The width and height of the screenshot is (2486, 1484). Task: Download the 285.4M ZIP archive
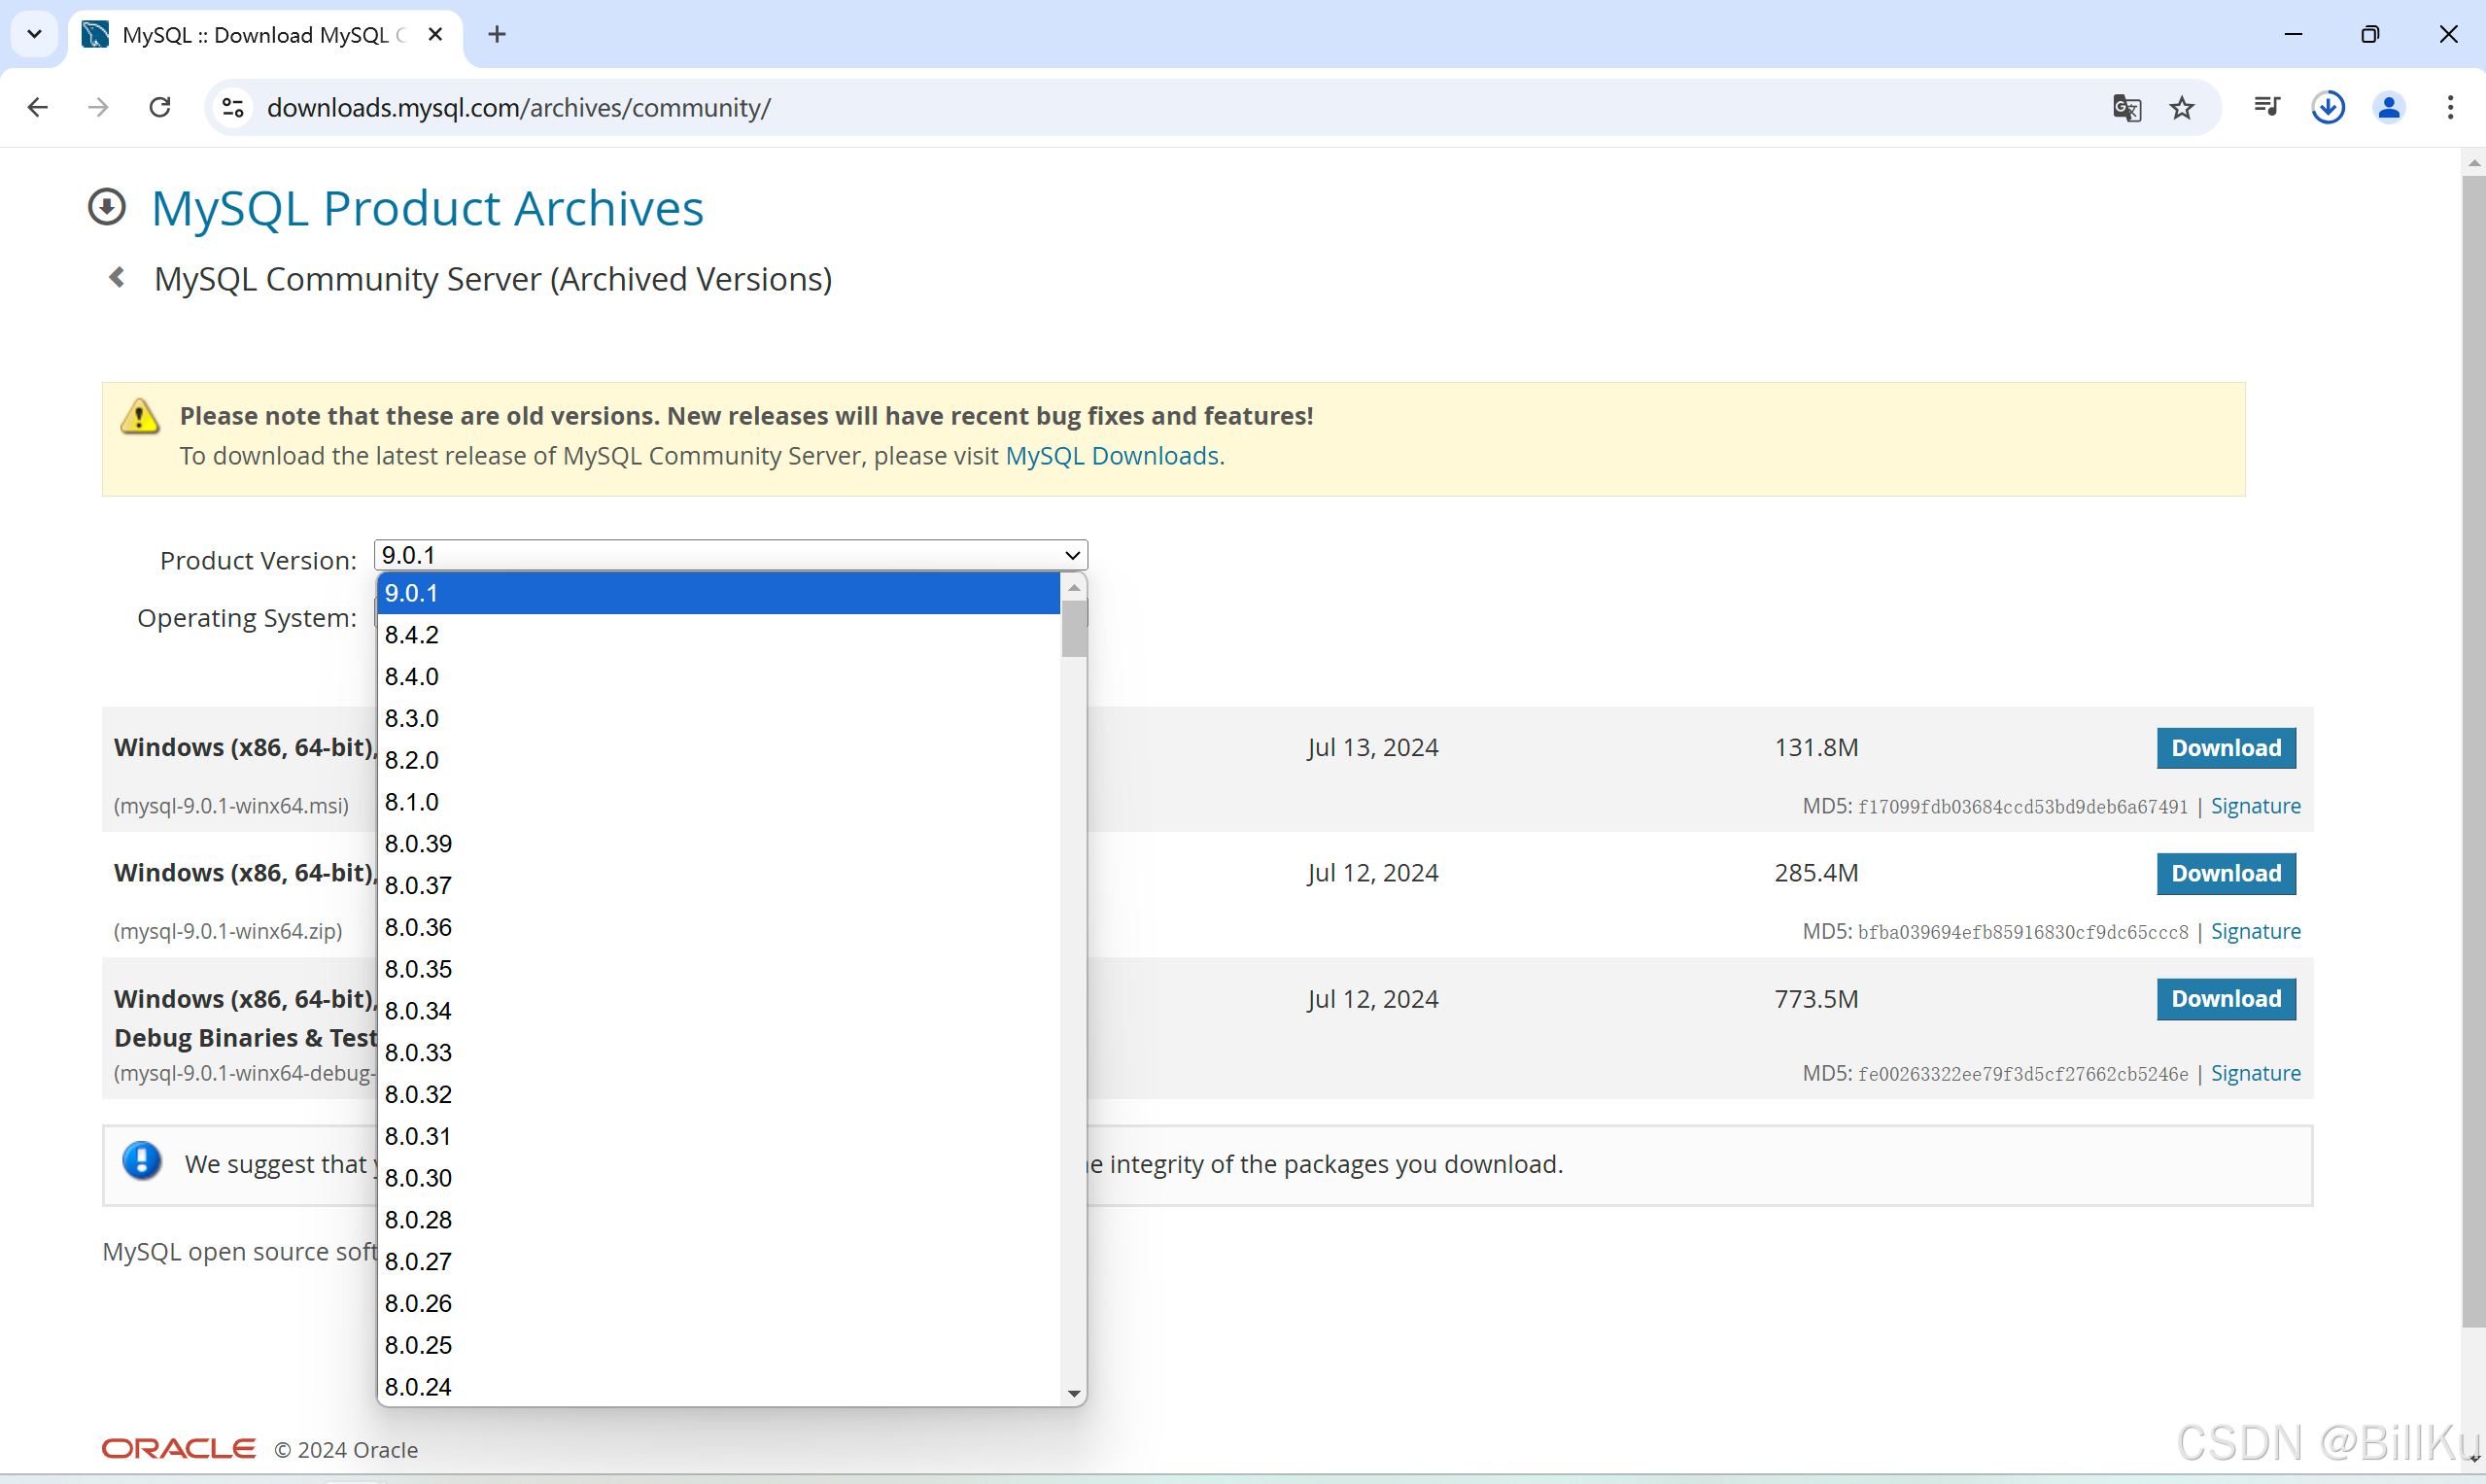[2226, 873]
